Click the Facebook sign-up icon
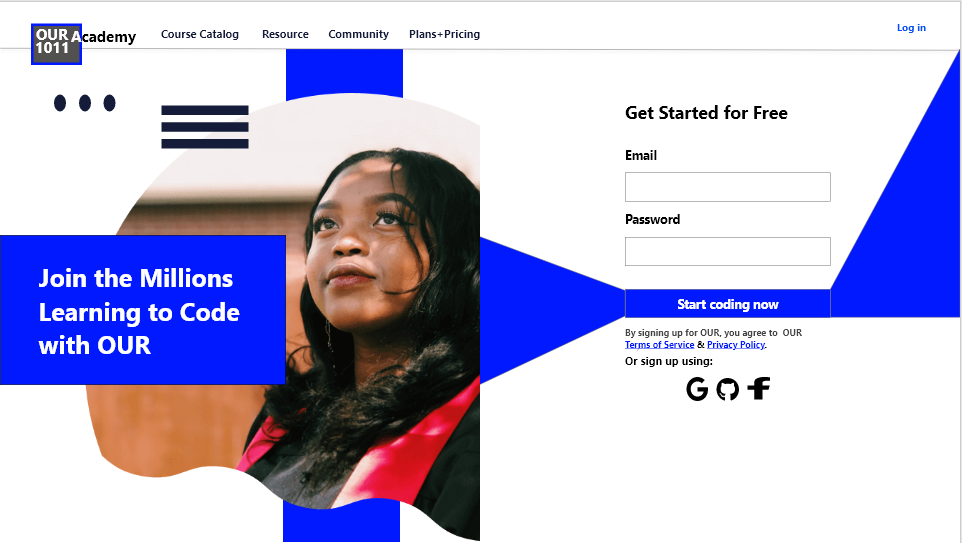The image size is (962, 543). point(759,388)
